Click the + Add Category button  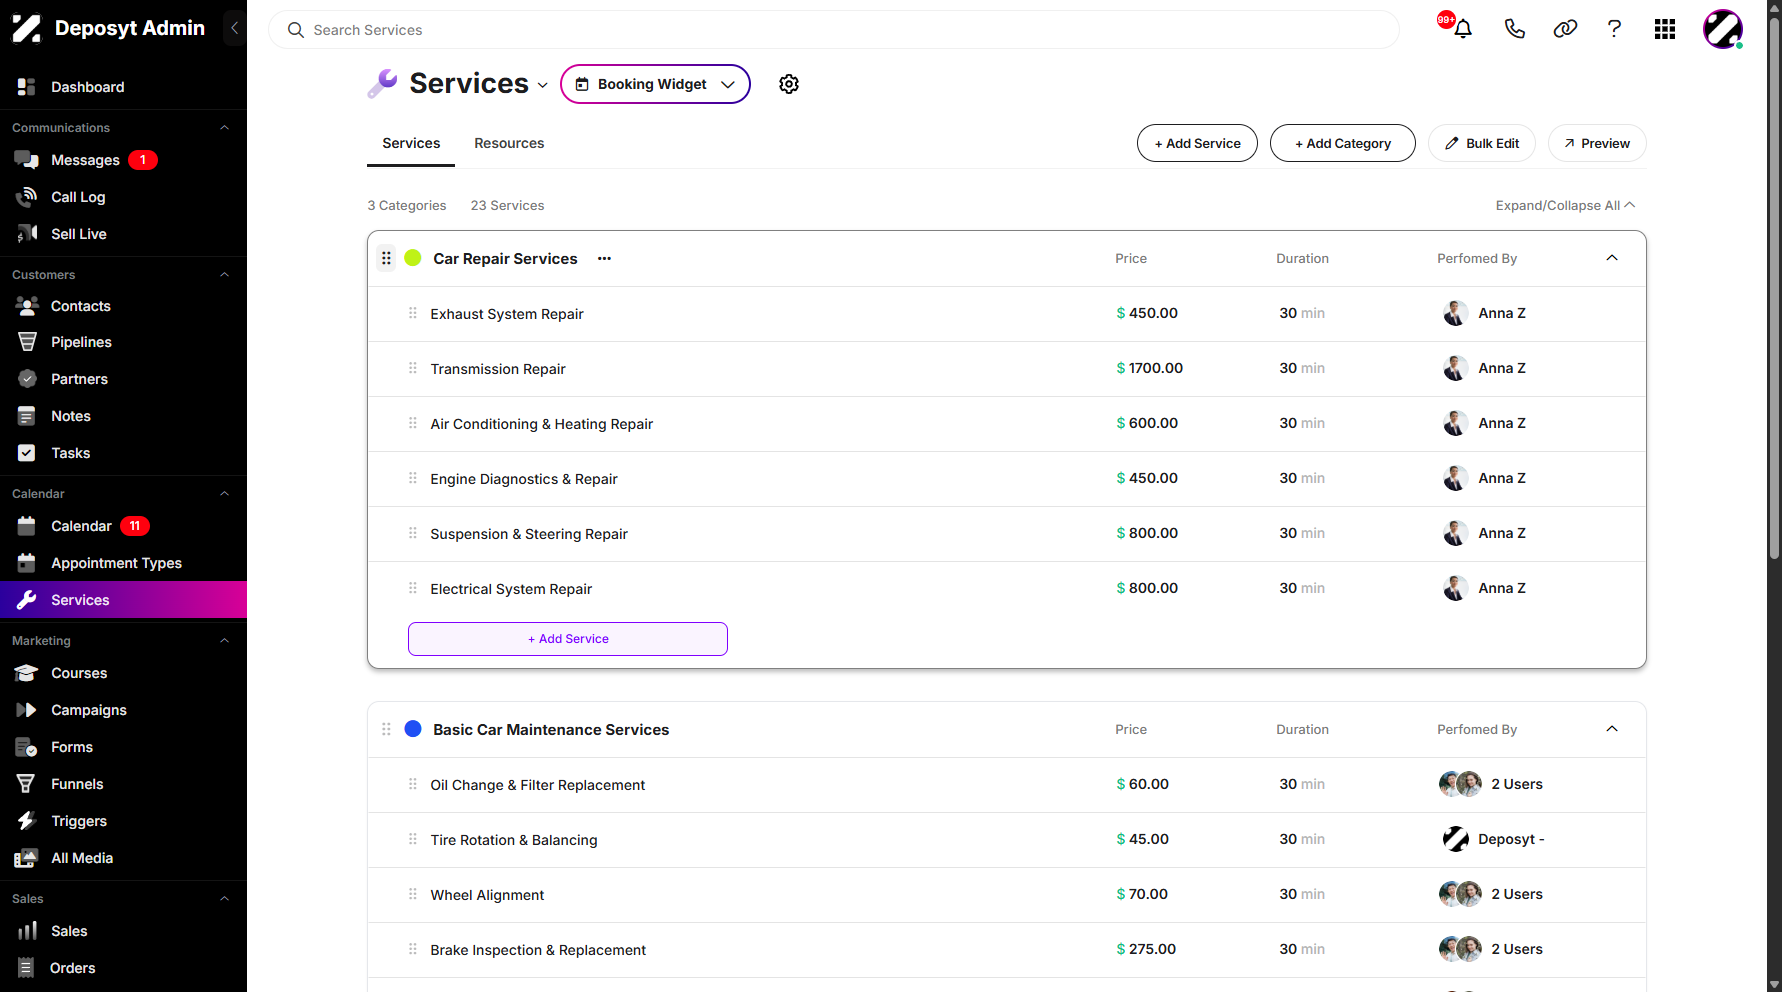tap(1342, 143)
